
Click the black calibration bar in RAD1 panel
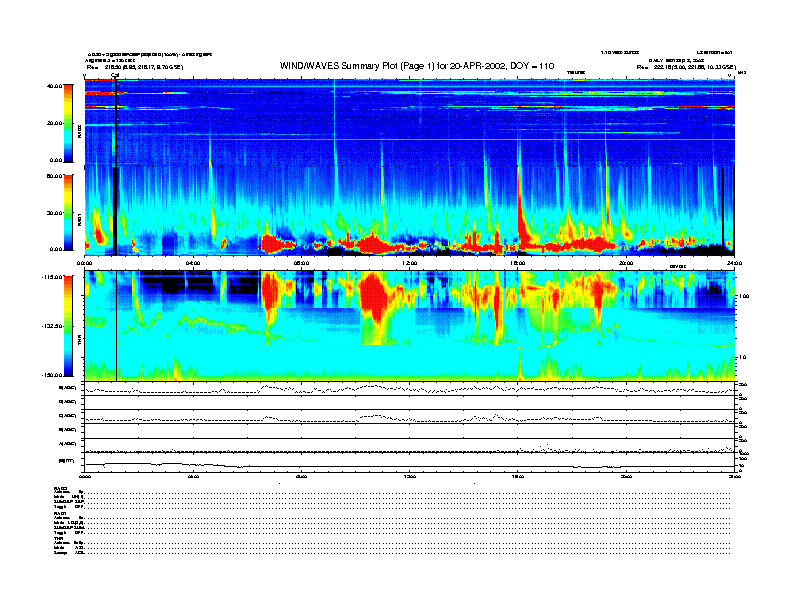click(x=115, y=211)
